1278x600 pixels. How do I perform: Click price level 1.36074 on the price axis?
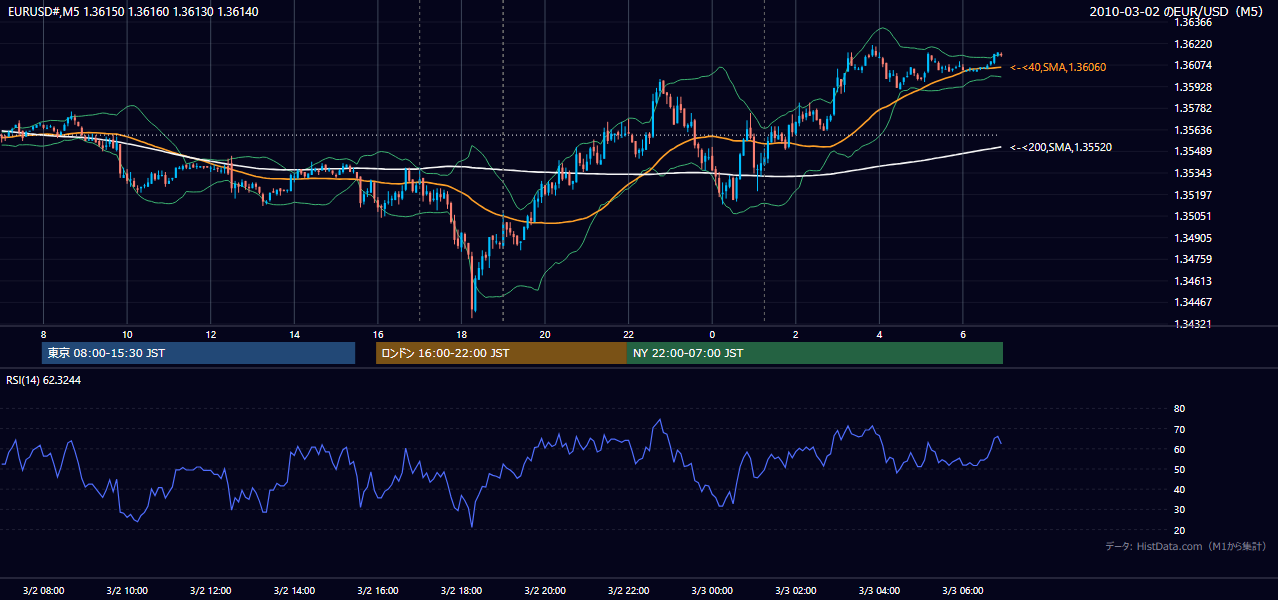click(1192, 65)
